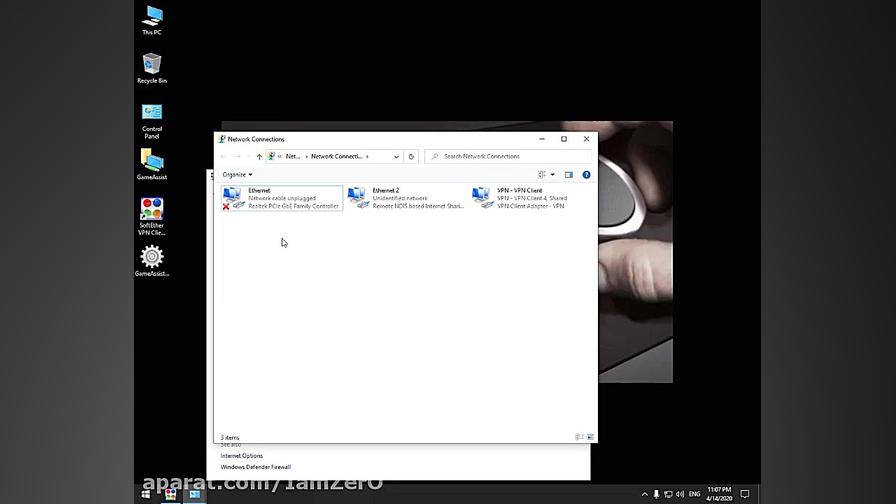This screenshot has height=504, width=896.
Task: Click 'VPN Client Adapter - VPN' text
Action: [530, 206]
